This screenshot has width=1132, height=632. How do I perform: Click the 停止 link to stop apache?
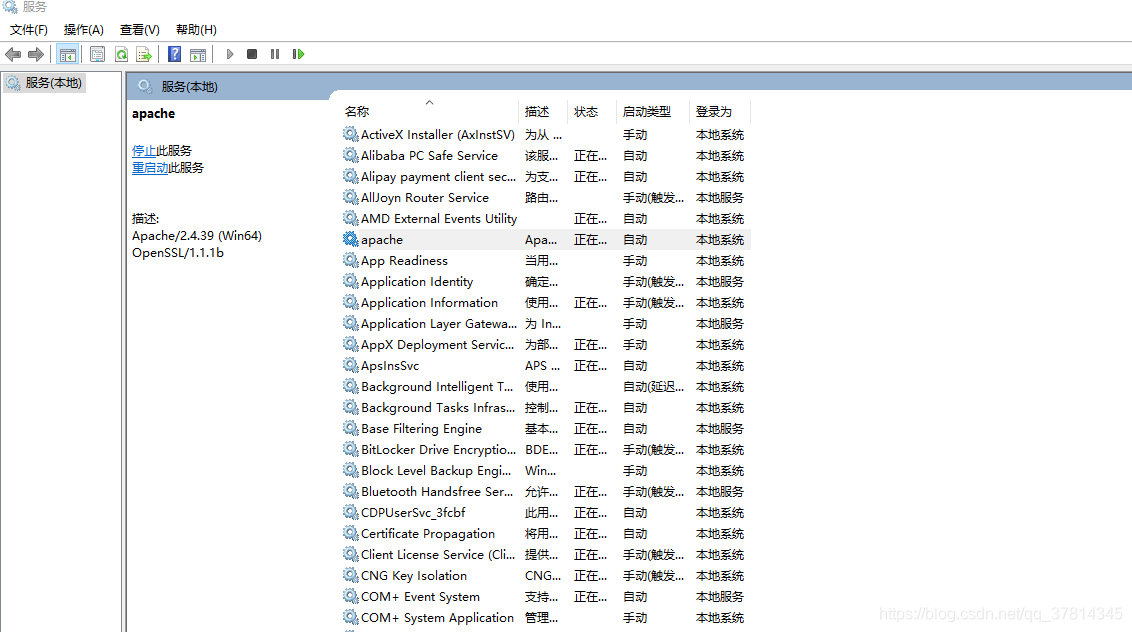point(144,150)
